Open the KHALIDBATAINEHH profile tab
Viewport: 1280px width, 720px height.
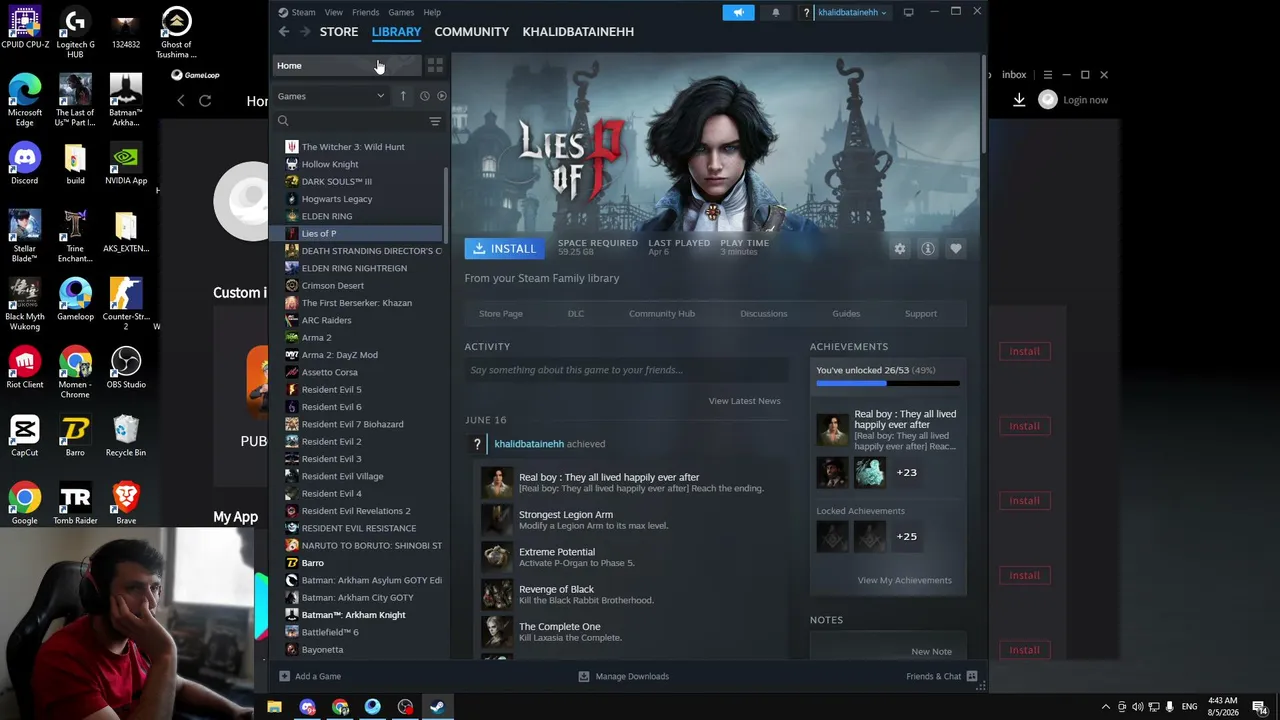click(578, 32)
